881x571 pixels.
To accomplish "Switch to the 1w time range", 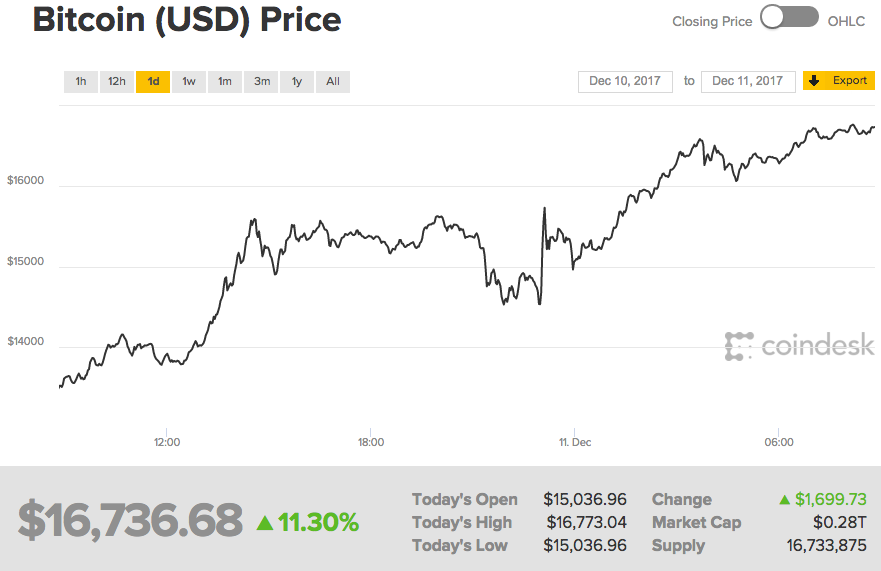I will tap(189, 81).
